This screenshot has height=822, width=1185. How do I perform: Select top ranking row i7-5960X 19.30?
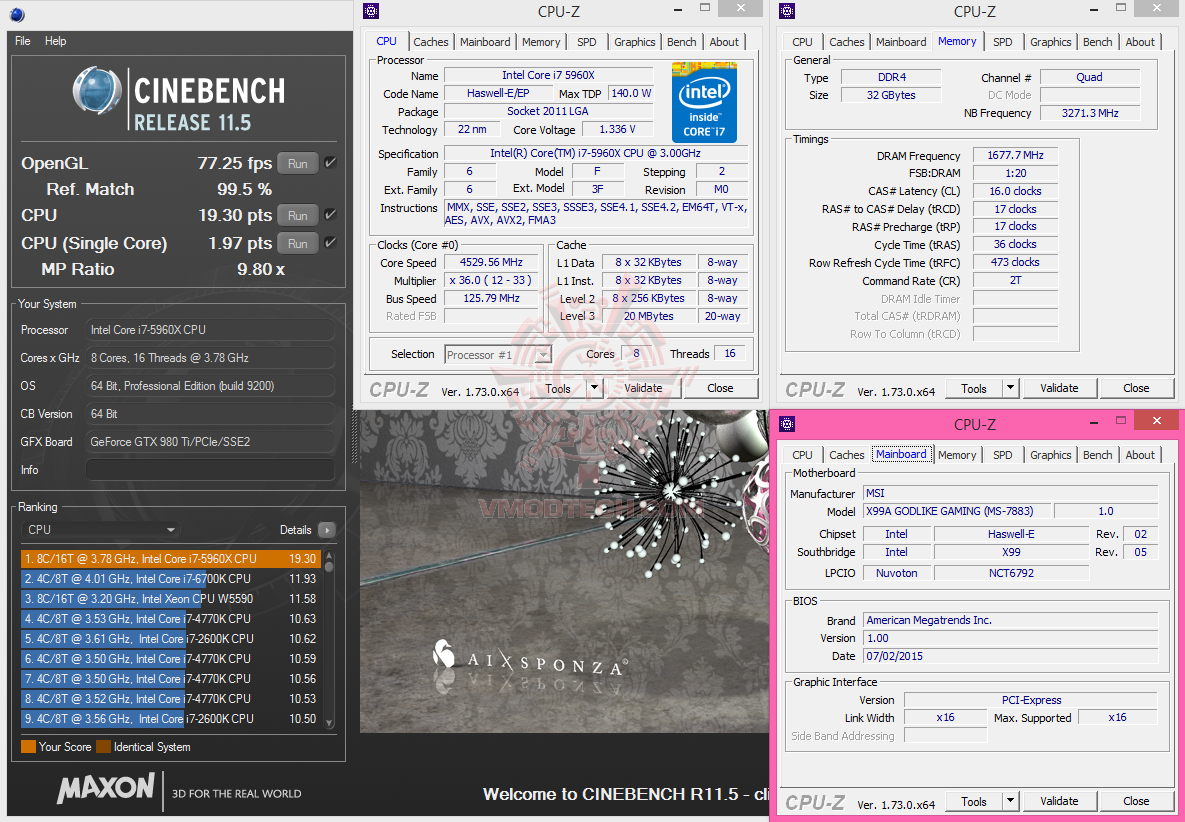click(171, 558)
